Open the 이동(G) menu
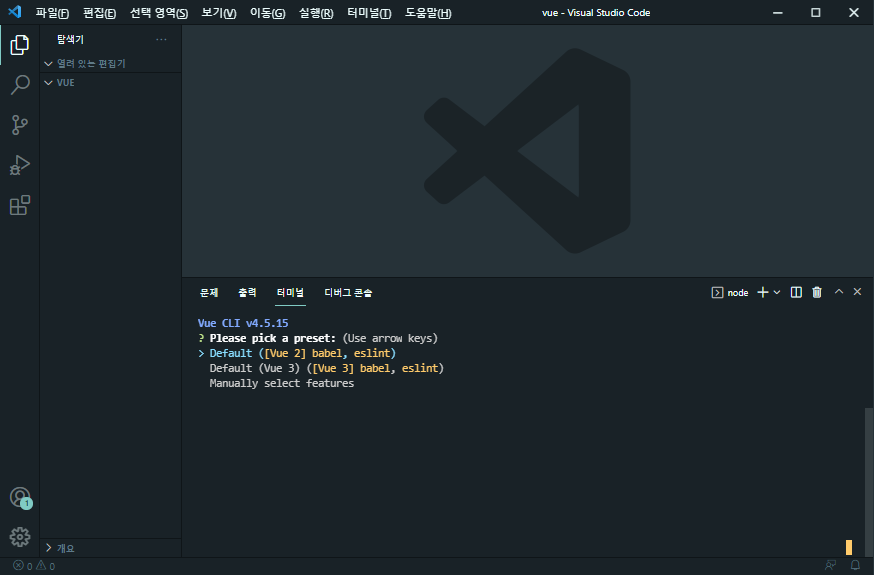Image resolution: width=874 pixels, height=575 pixels. pos(268,12)
